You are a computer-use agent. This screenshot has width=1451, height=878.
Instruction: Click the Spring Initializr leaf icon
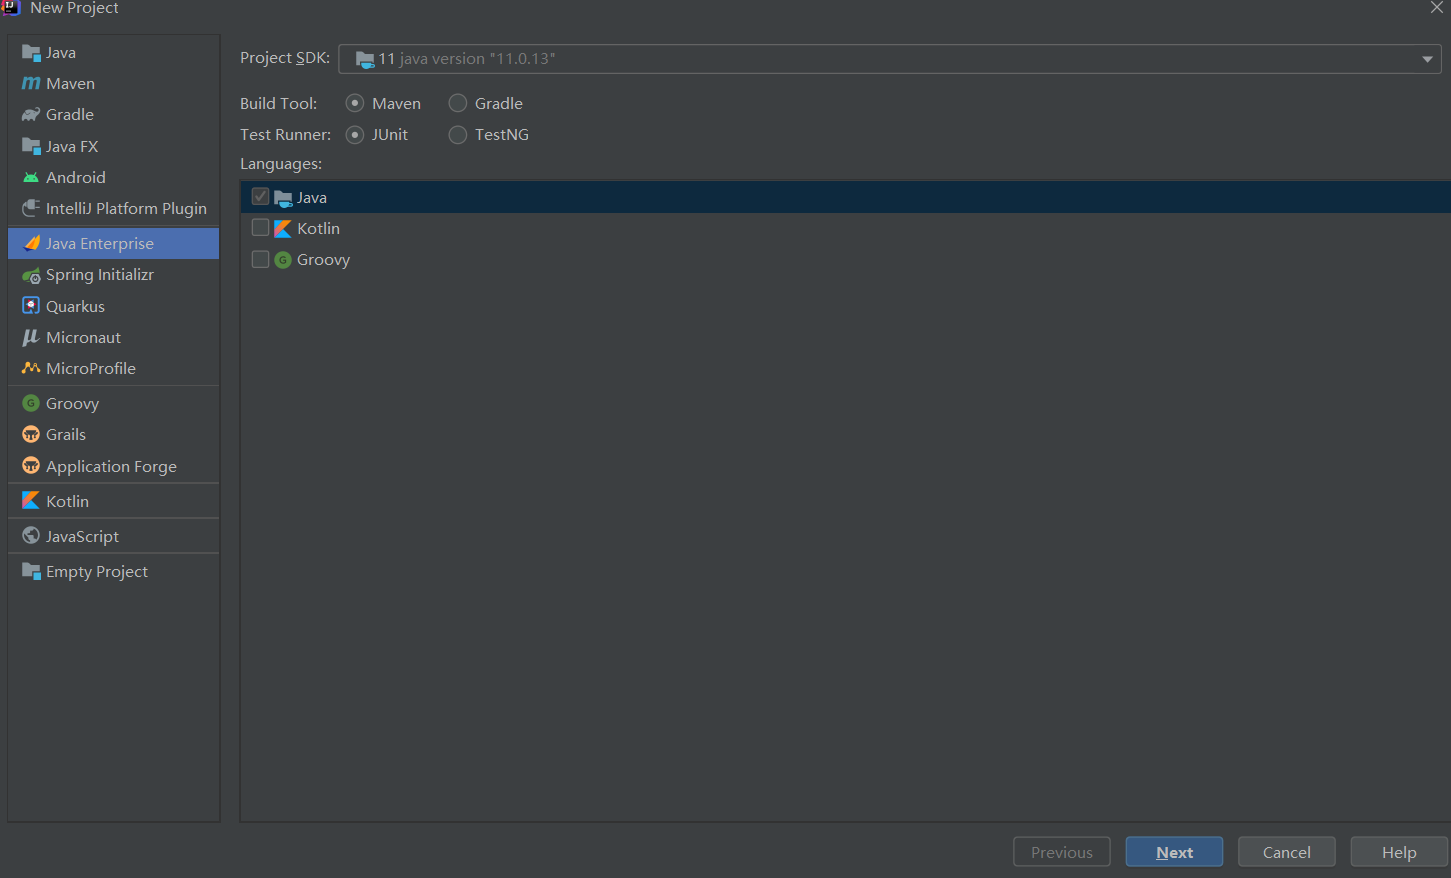(31, 275)
